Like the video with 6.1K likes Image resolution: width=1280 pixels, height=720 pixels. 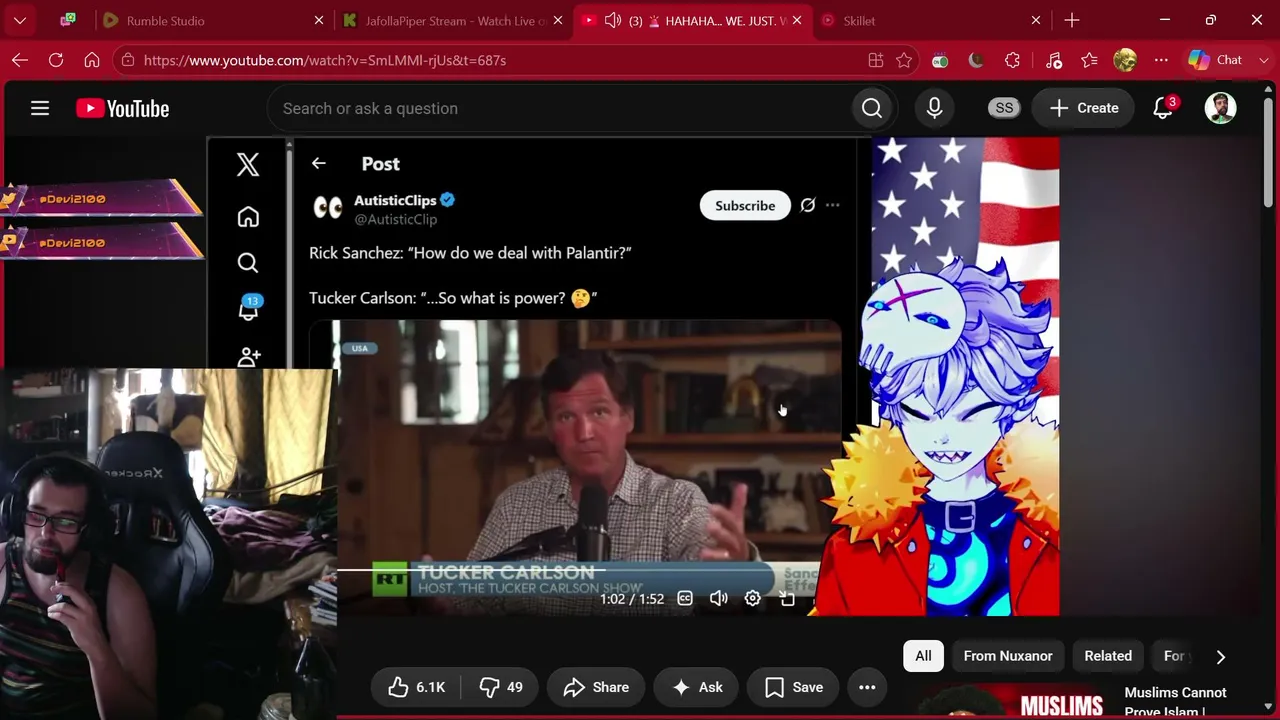pos(417,687)
